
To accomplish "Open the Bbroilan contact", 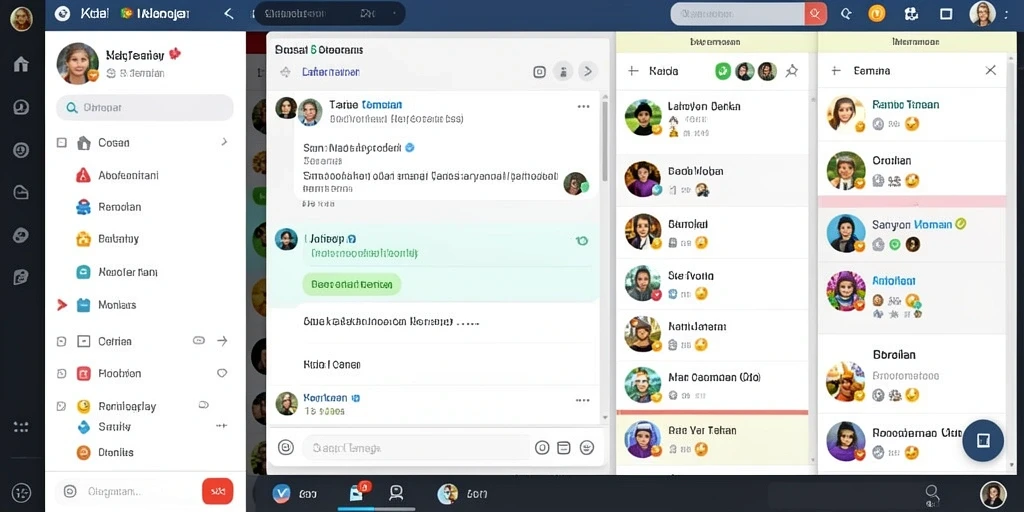I will point(912,375).
